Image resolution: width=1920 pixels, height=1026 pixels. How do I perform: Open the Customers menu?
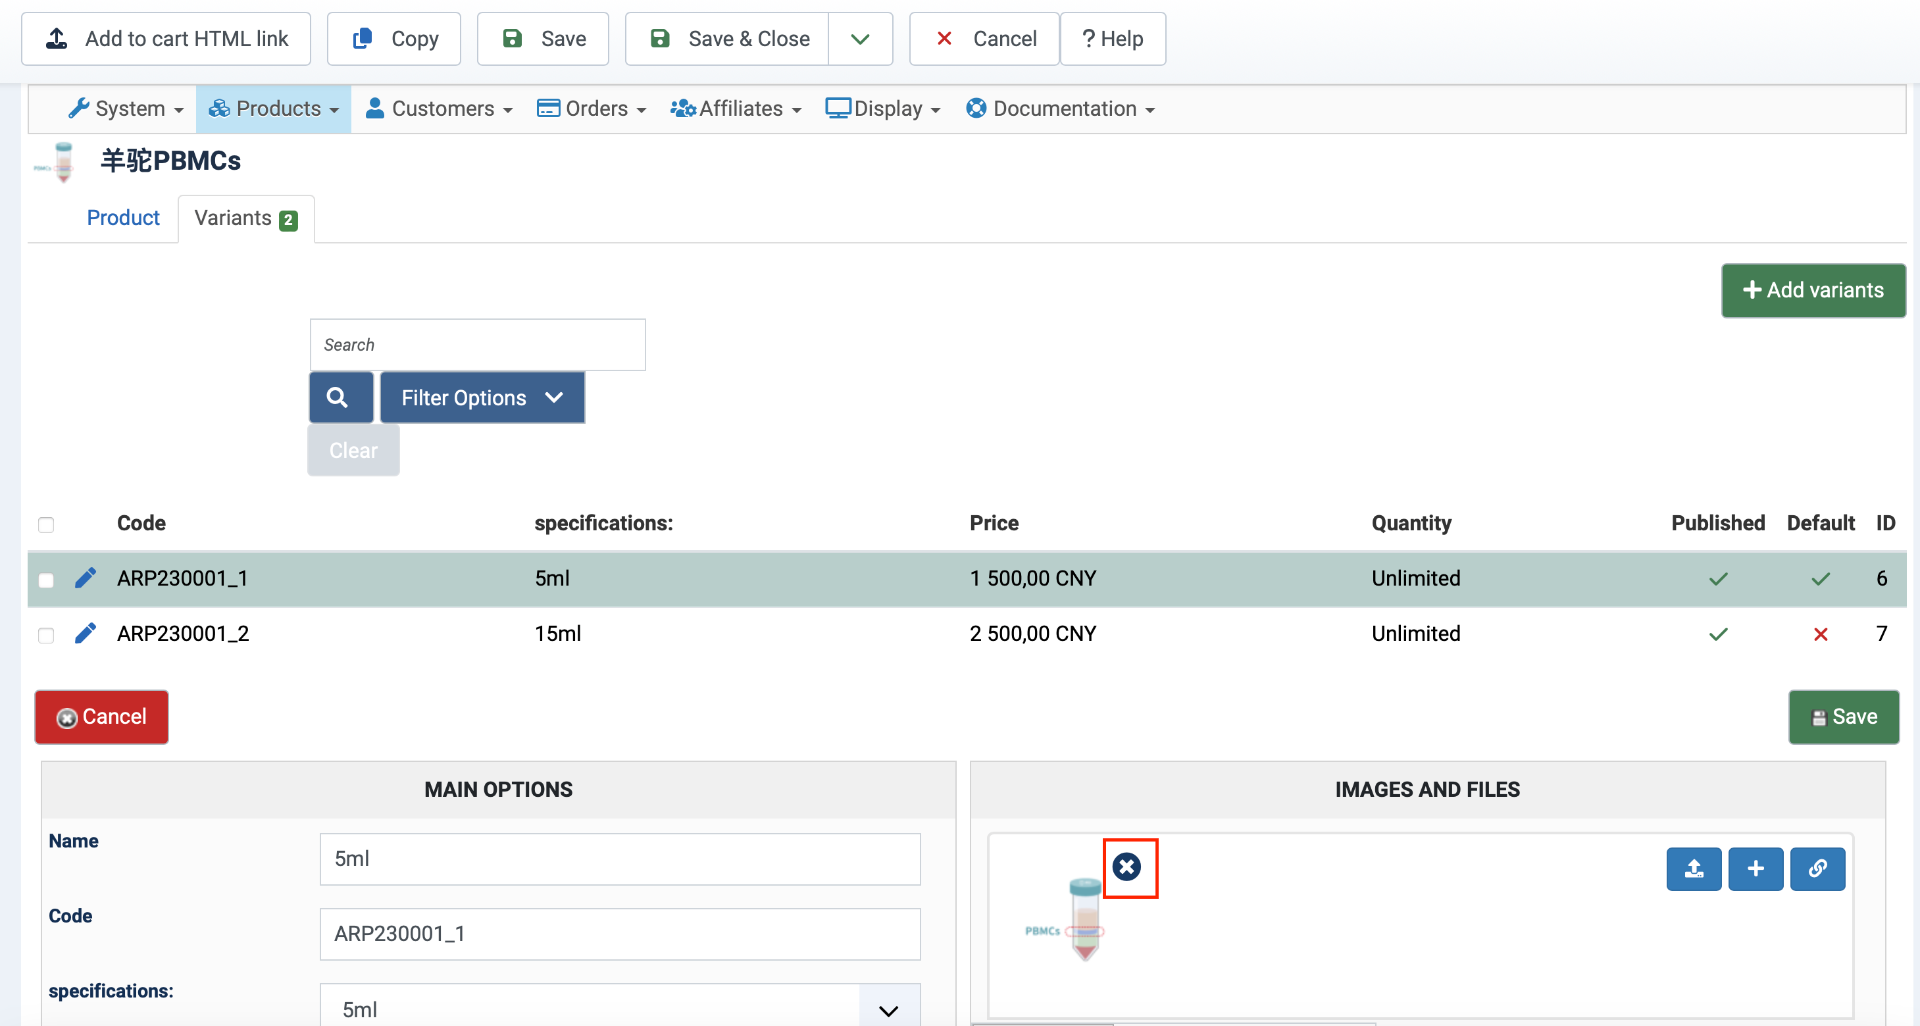(440, 109)
